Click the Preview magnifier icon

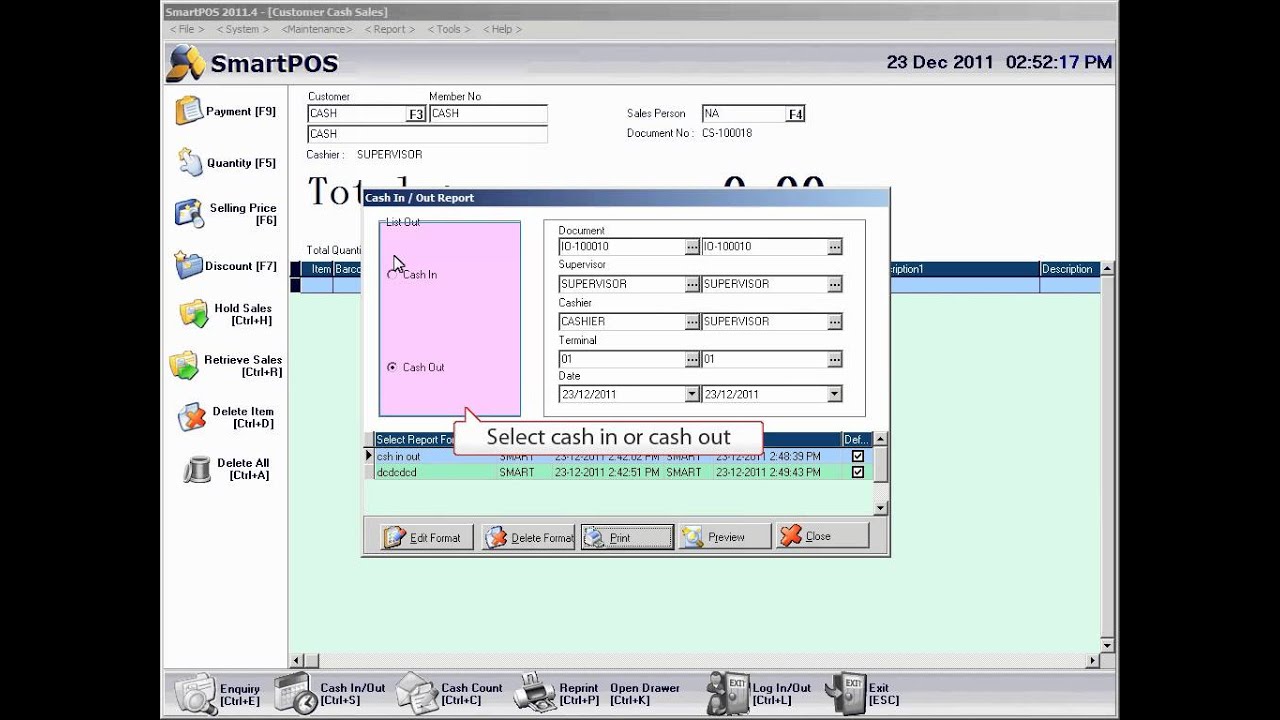coord(692,537)
